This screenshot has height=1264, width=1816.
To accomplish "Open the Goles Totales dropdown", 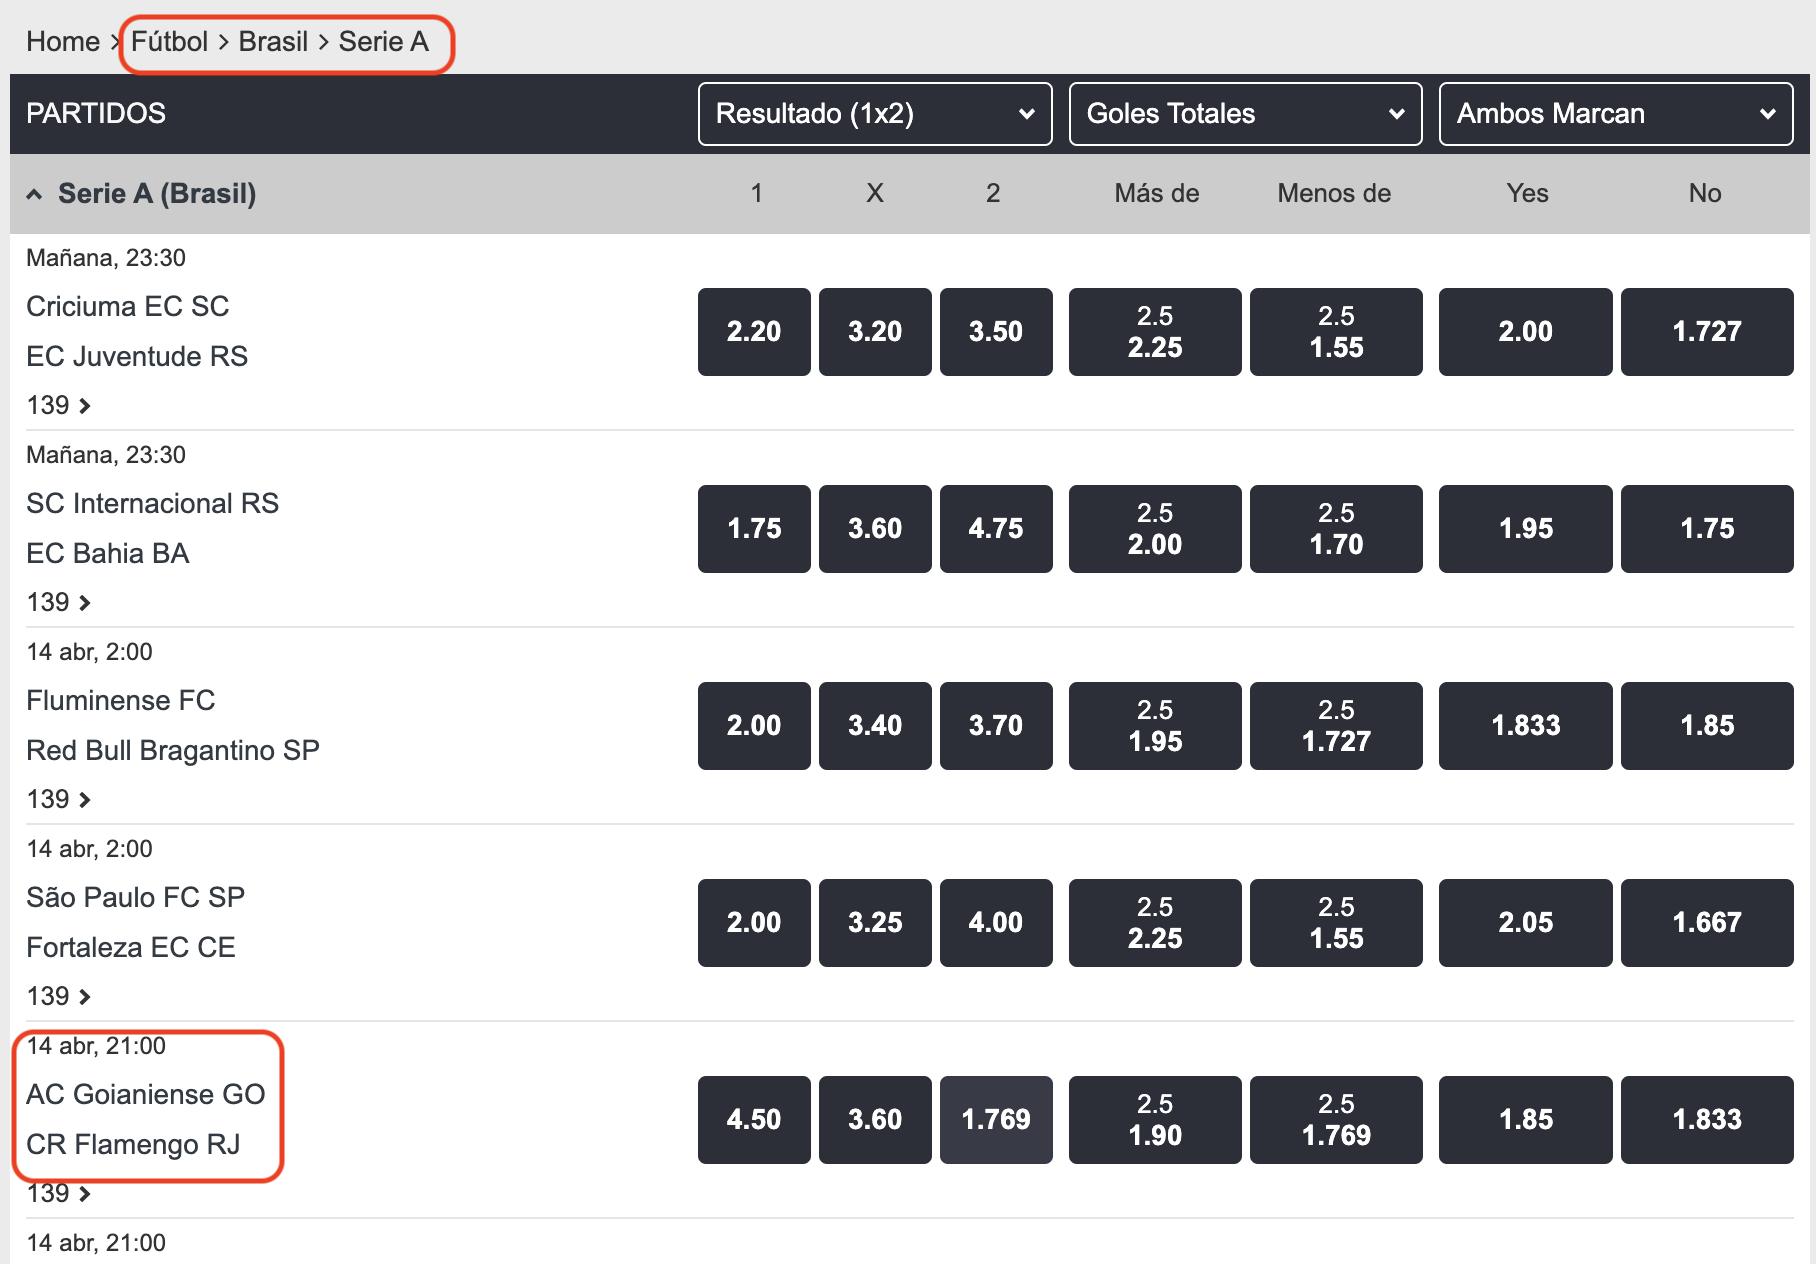I will point(1245,114).
